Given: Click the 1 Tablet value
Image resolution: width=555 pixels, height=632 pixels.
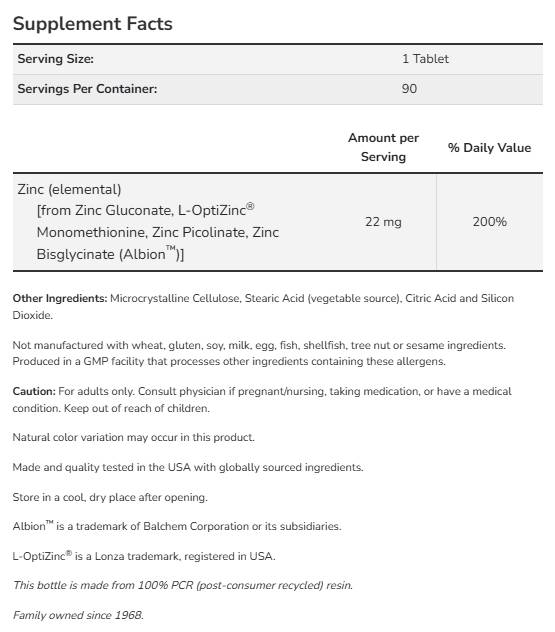Looking at the screenshot, I should click(425, 59).
